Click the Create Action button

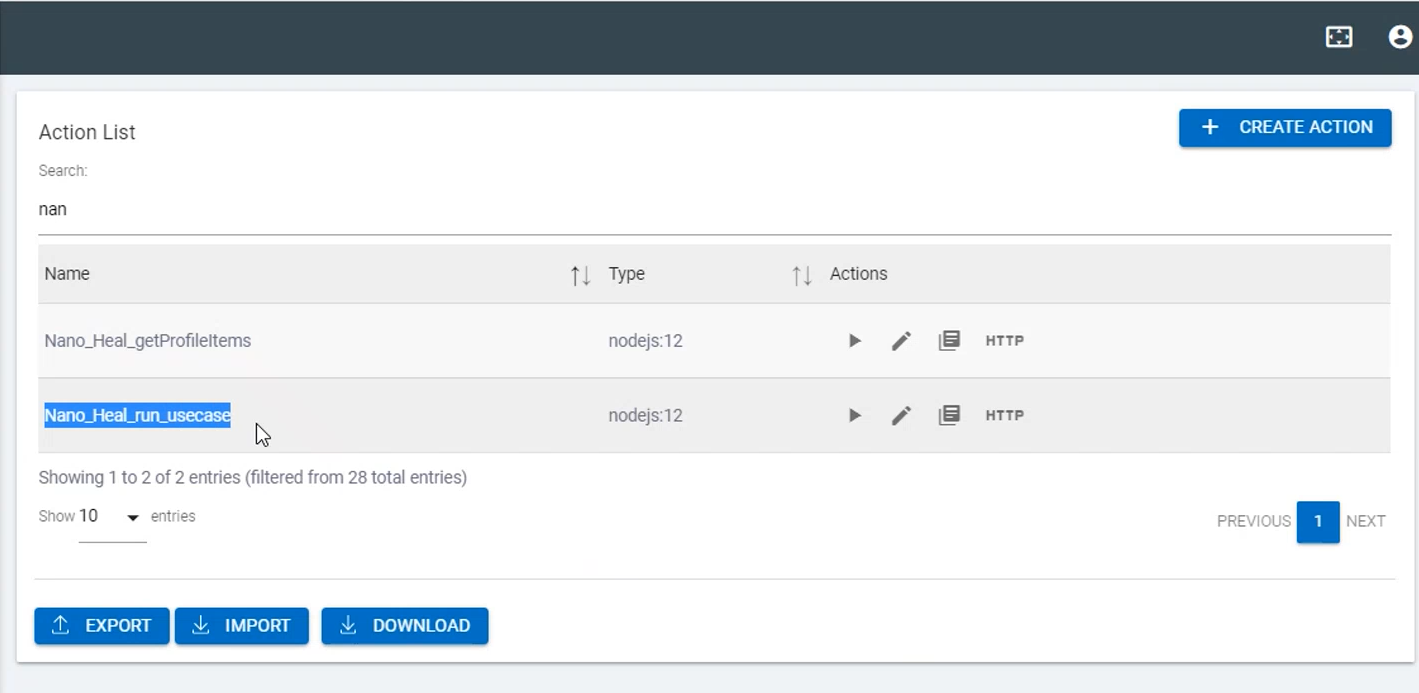1285,128
